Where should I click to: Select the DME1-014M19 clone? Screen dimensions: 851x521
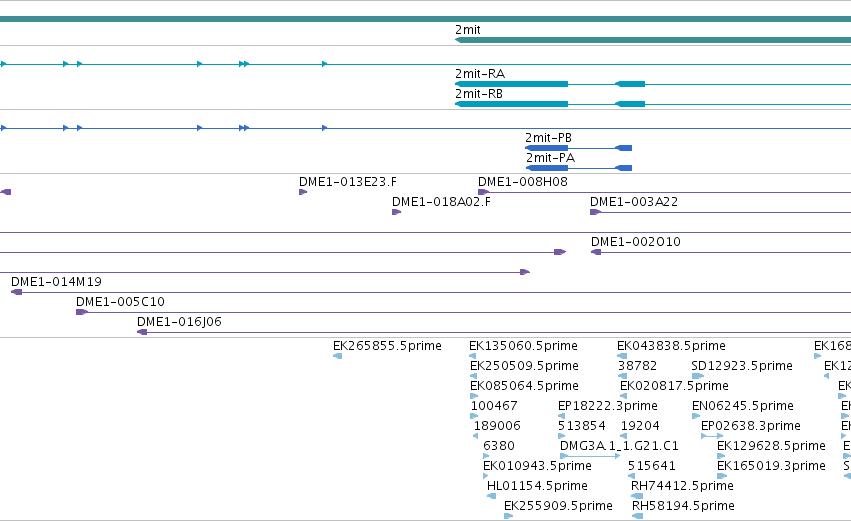(56, 282)
